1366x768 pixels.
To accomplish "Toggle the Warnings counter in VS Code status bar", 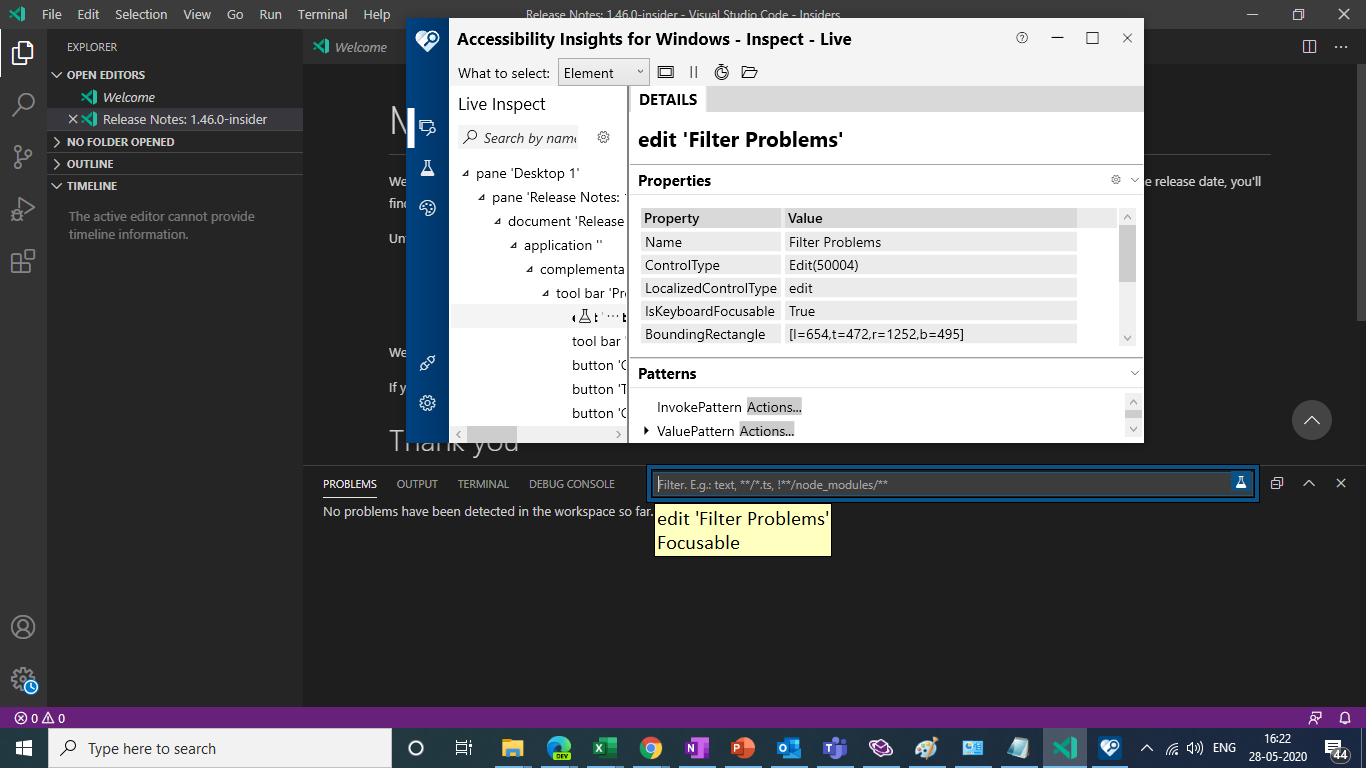I will click(52, 717).
